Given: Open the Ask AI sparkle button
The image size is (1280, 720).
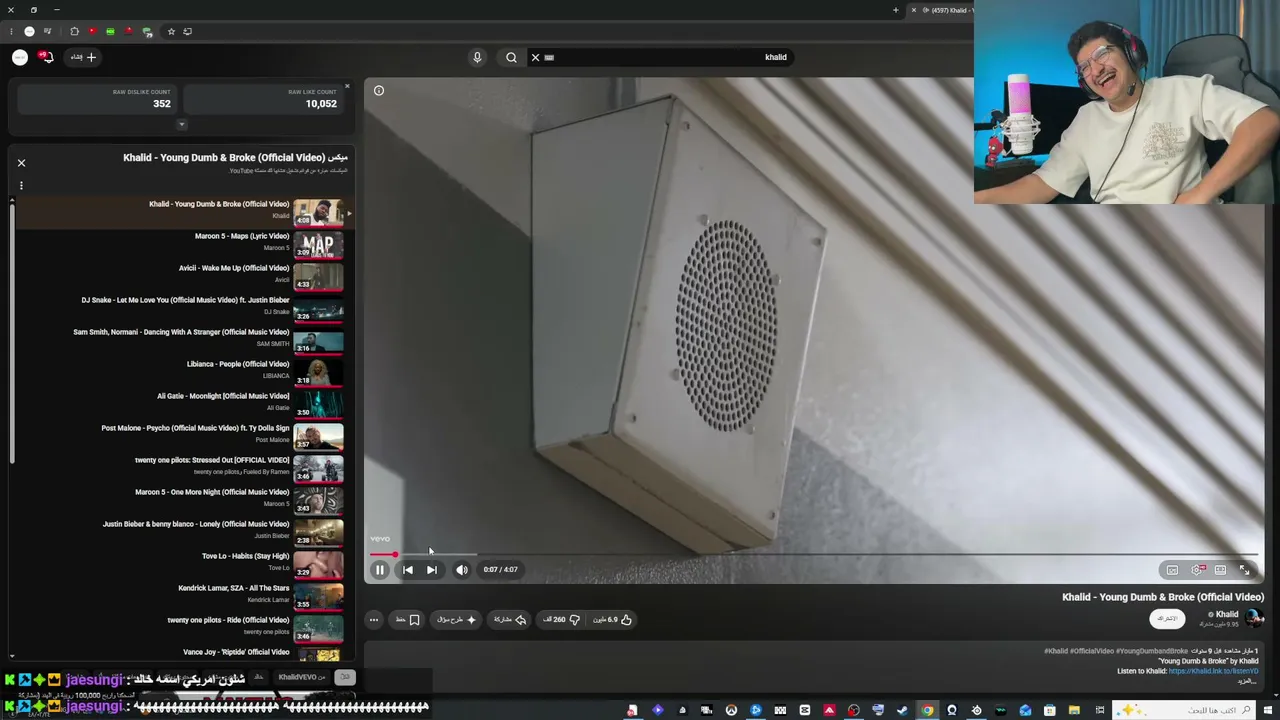Looking at the screenshot, I should point(457,620).
